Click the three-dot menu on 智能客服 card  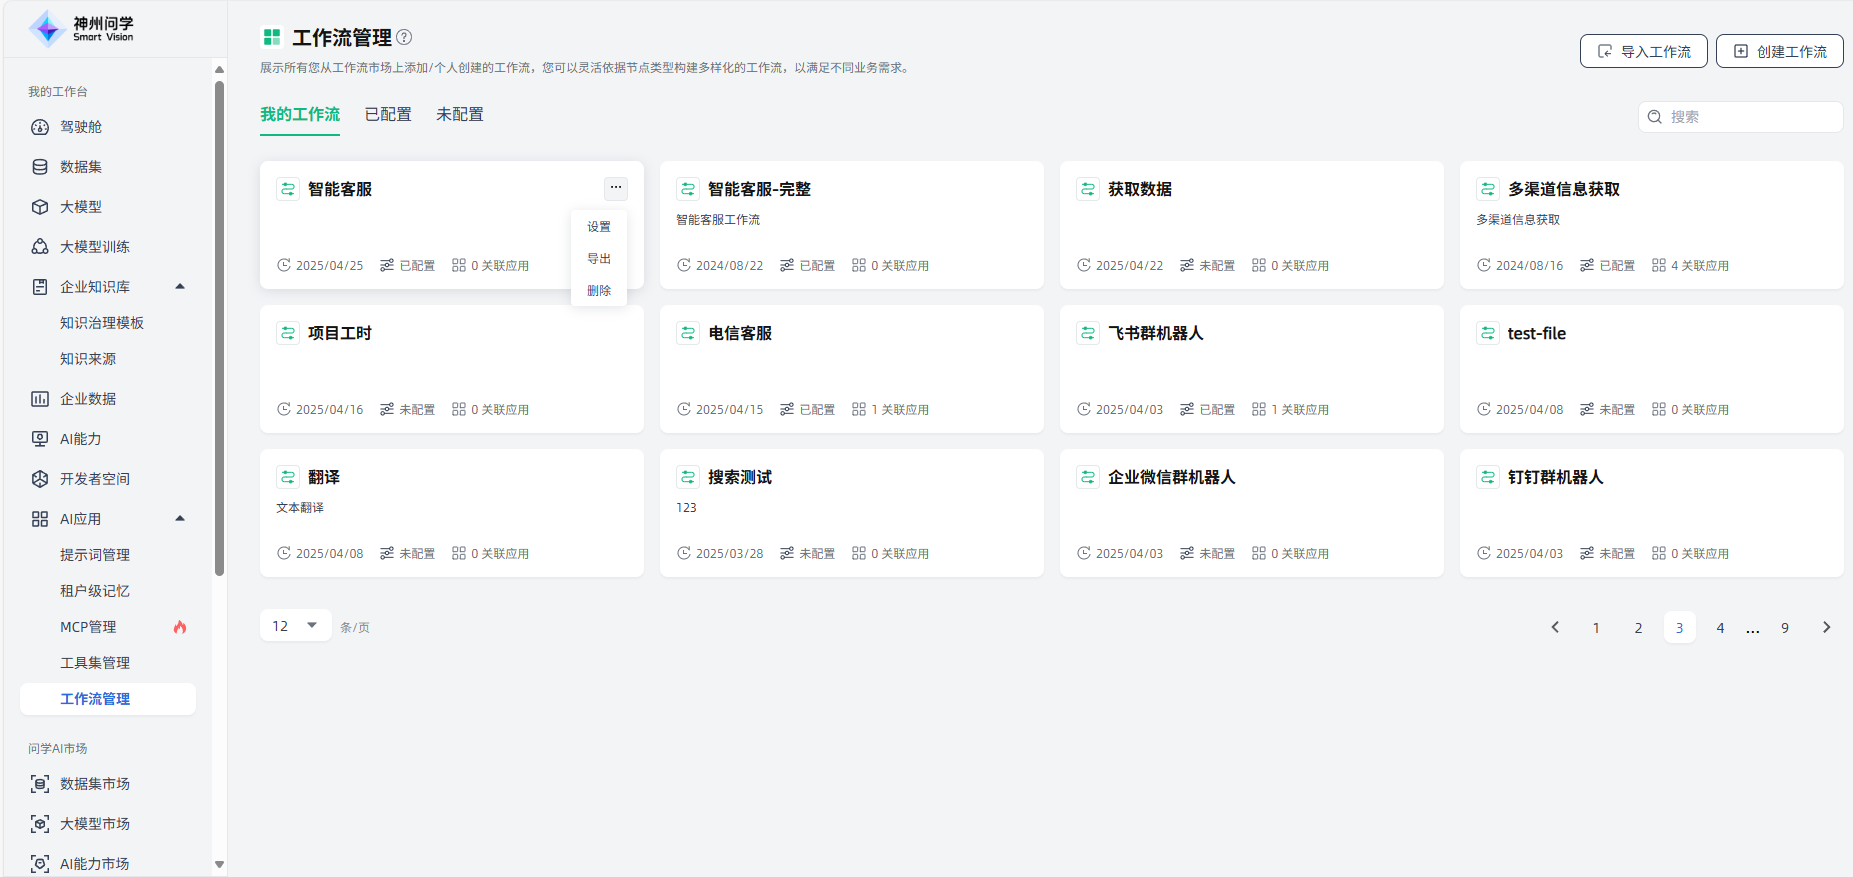(x=616, y=187)
